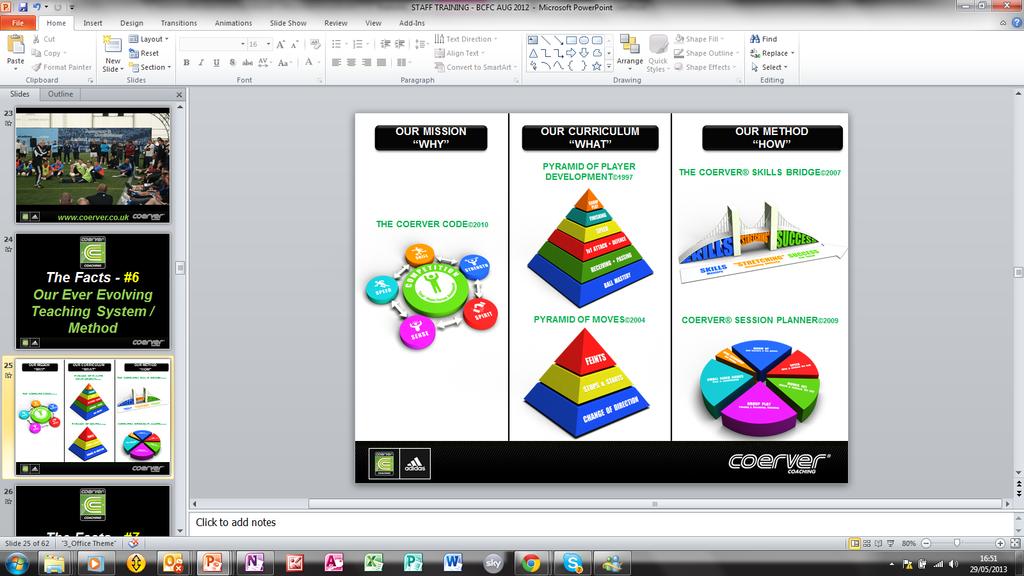Paste clipboard contents onto the slide

click(15, 52)
